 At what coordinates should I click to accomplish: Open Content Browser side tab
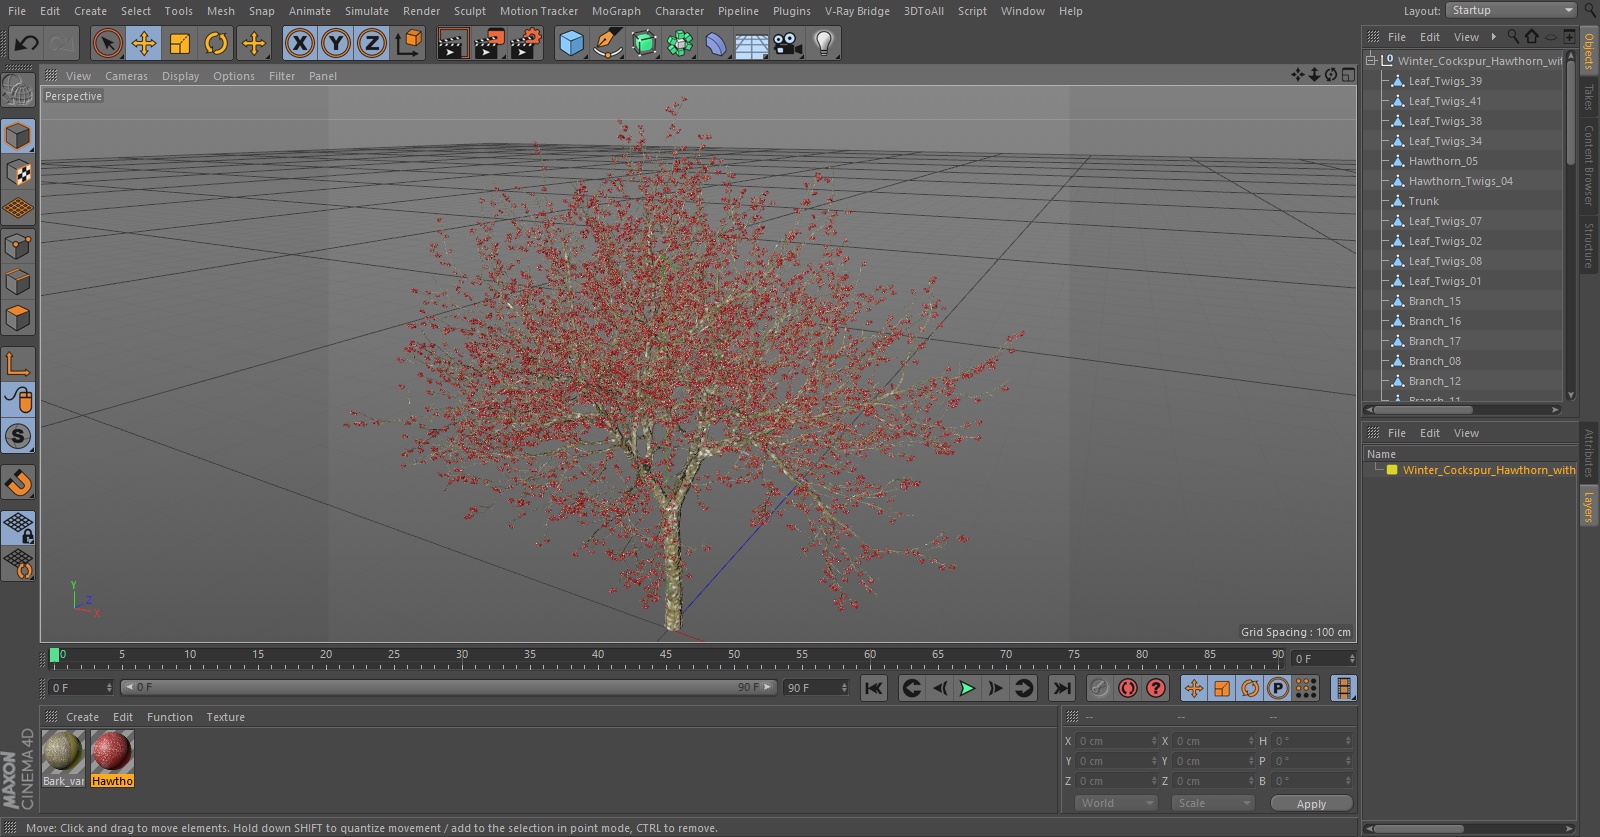[x=1588, y=165]
